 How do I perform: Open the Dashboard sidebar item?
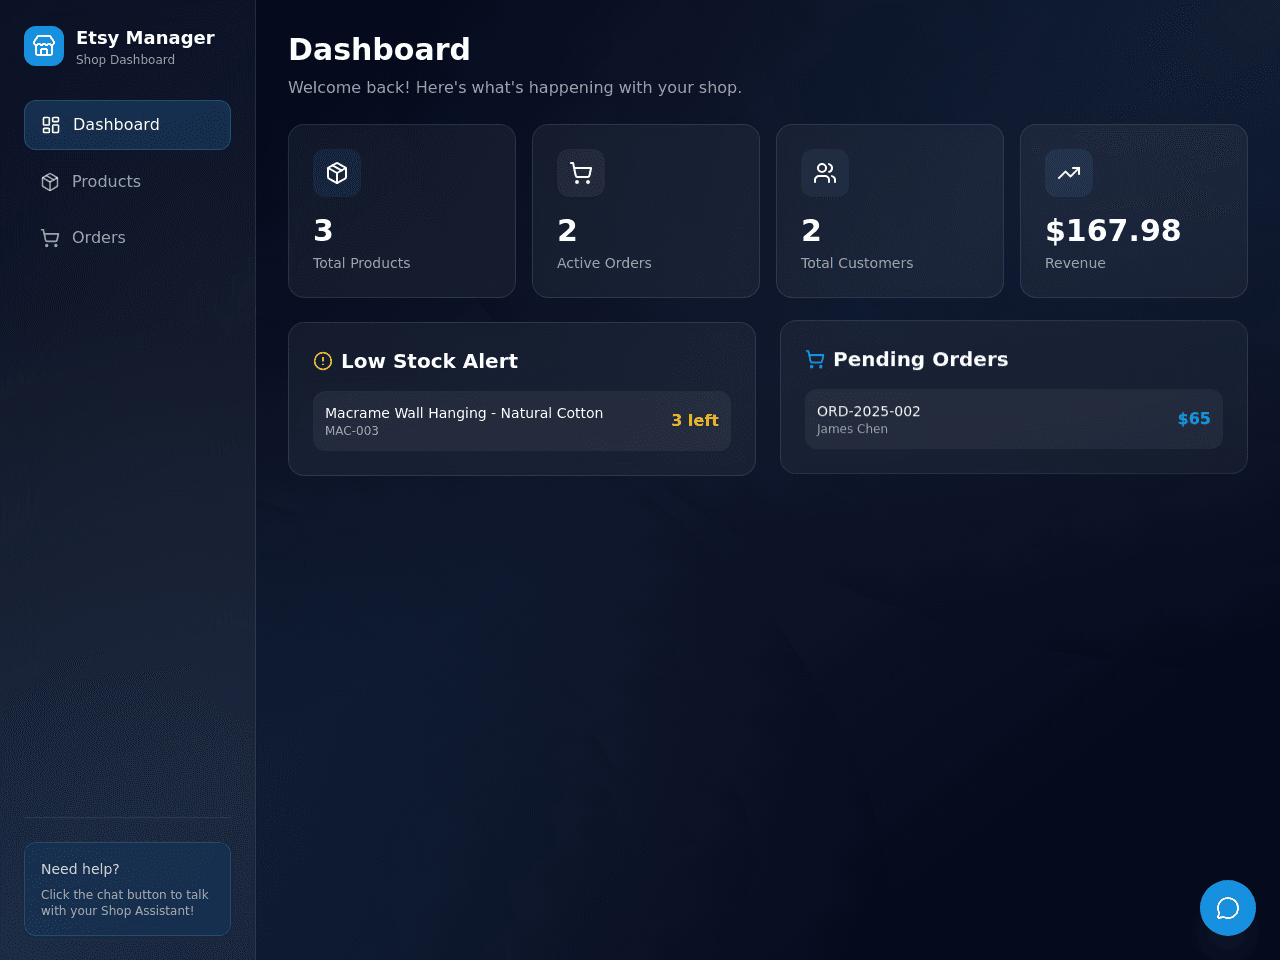point(127,125)
